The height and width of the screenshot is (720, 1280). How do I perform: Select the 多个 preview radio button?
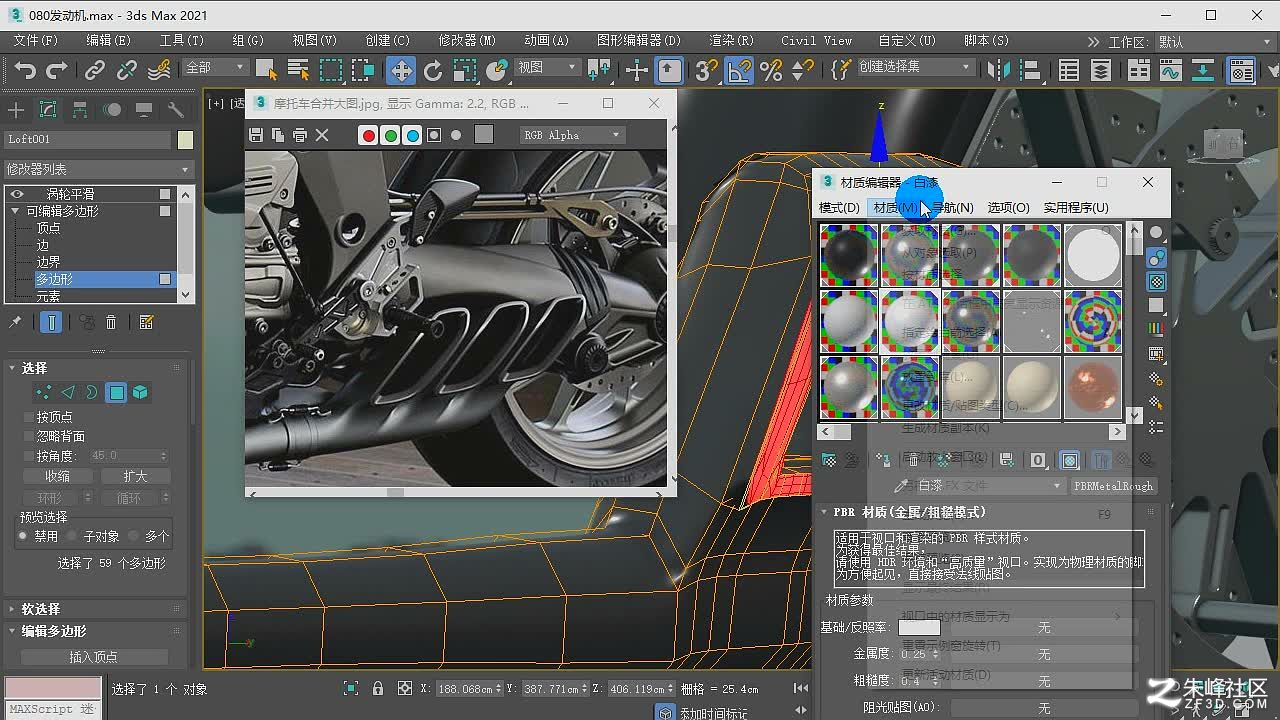pos(134,536)
